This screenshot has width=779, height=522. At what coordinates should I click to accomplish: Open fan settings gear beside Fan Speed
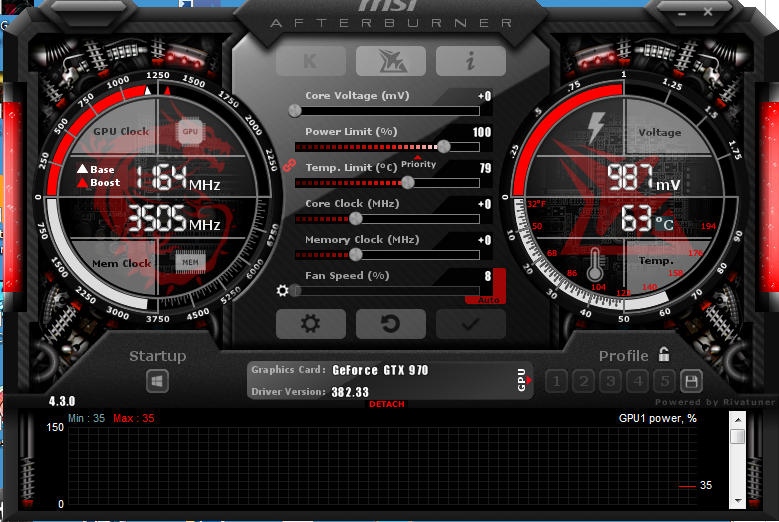click(x=282, y=291)
